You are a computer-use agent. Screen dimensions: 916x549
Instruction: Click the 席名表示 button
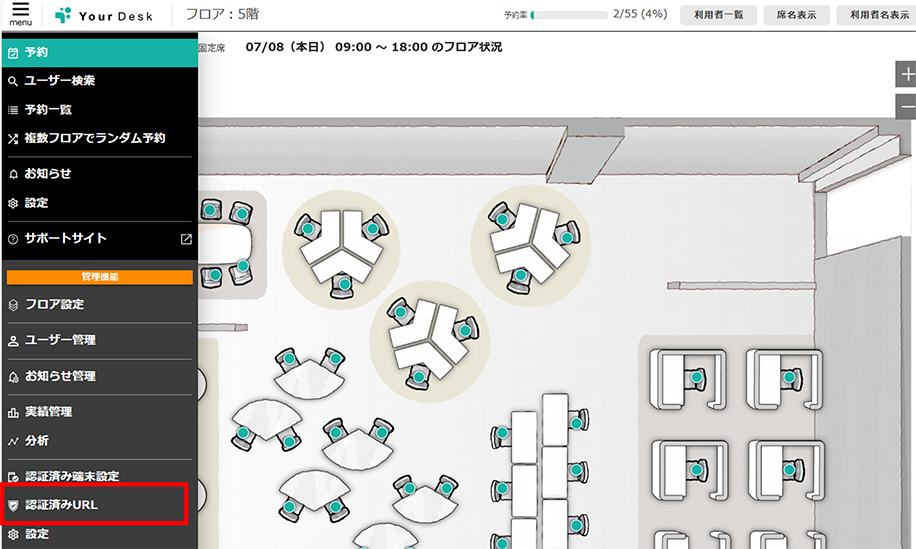click(796, 15)
